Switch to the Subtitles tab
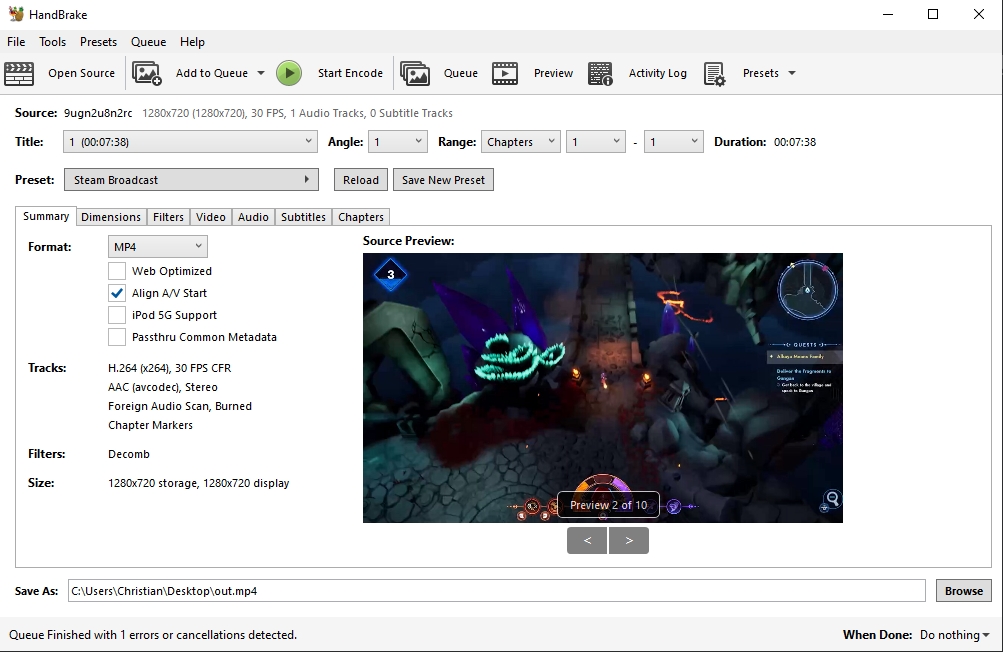Viewport: 1003px width, 652px height. (303, 217)
